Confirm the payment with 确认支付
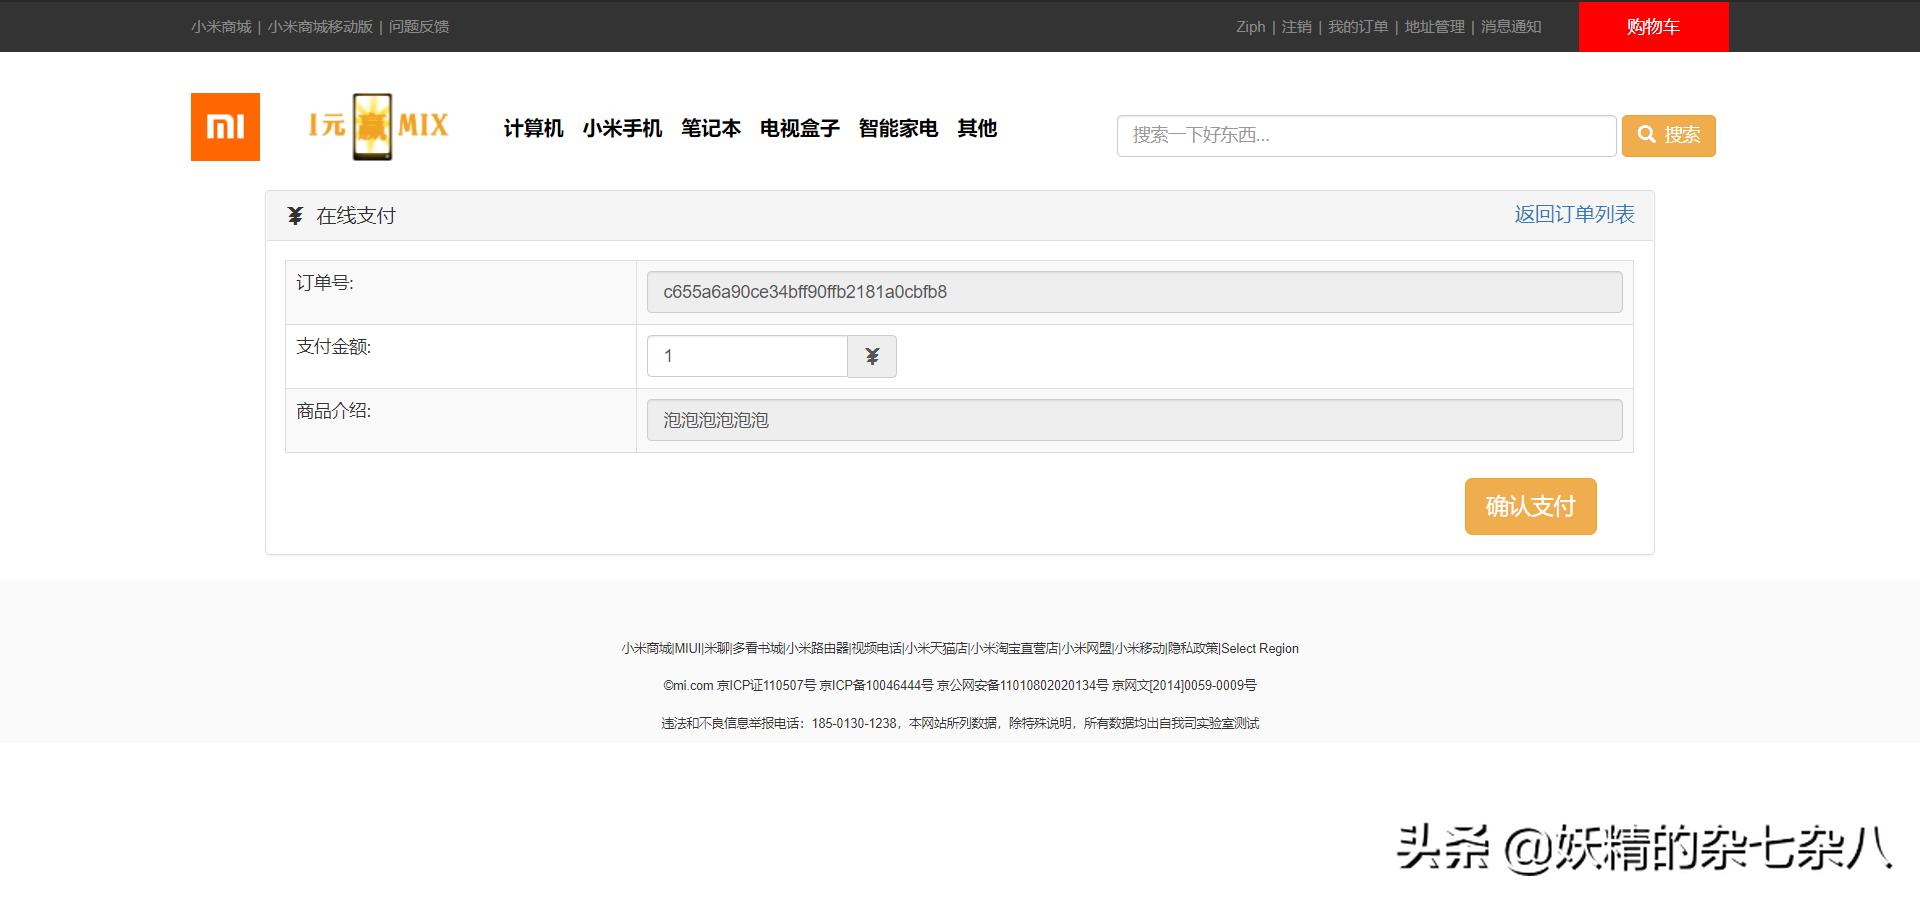This screenshot has width=1920, height=899. pos(1530,506)
